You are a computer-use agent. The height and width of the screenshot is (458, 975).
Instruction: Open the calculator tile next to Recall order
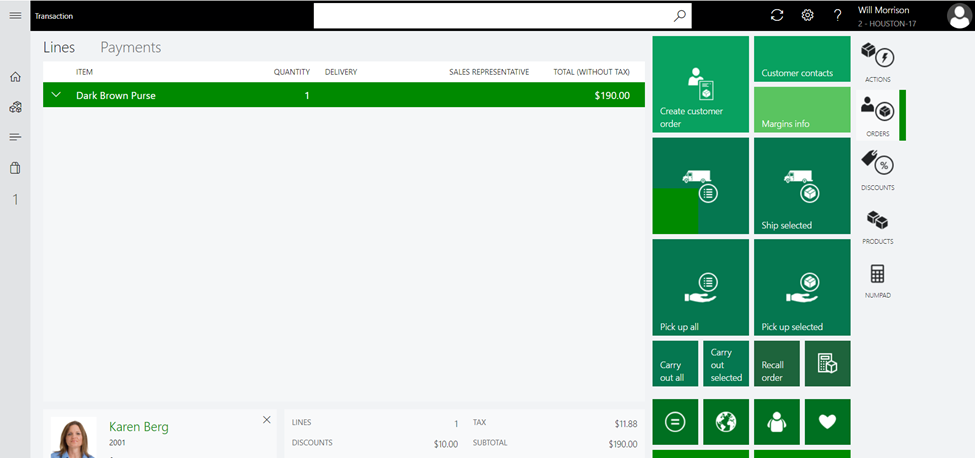pyautogui.click(x=827, y=363)
